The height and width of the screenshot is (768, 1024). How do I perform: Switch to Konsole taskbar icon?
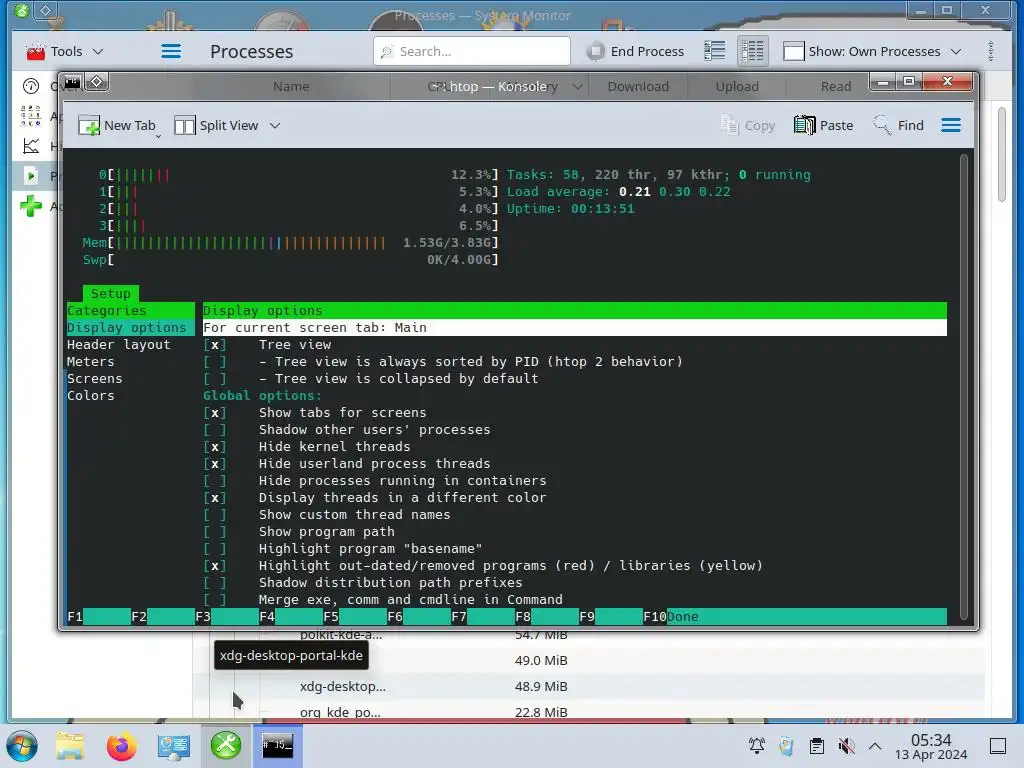click(278, 745)
